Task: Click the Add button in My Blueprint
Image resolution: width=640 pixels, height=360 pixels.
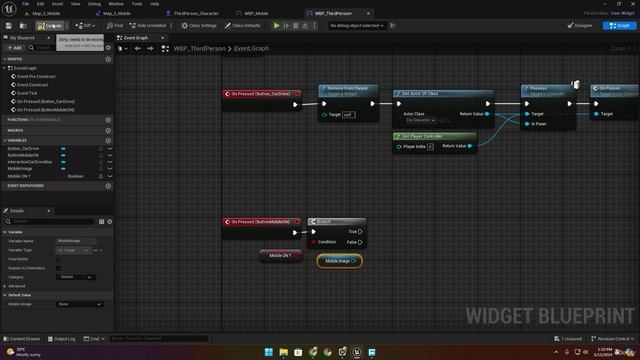Action: (14, 48)
